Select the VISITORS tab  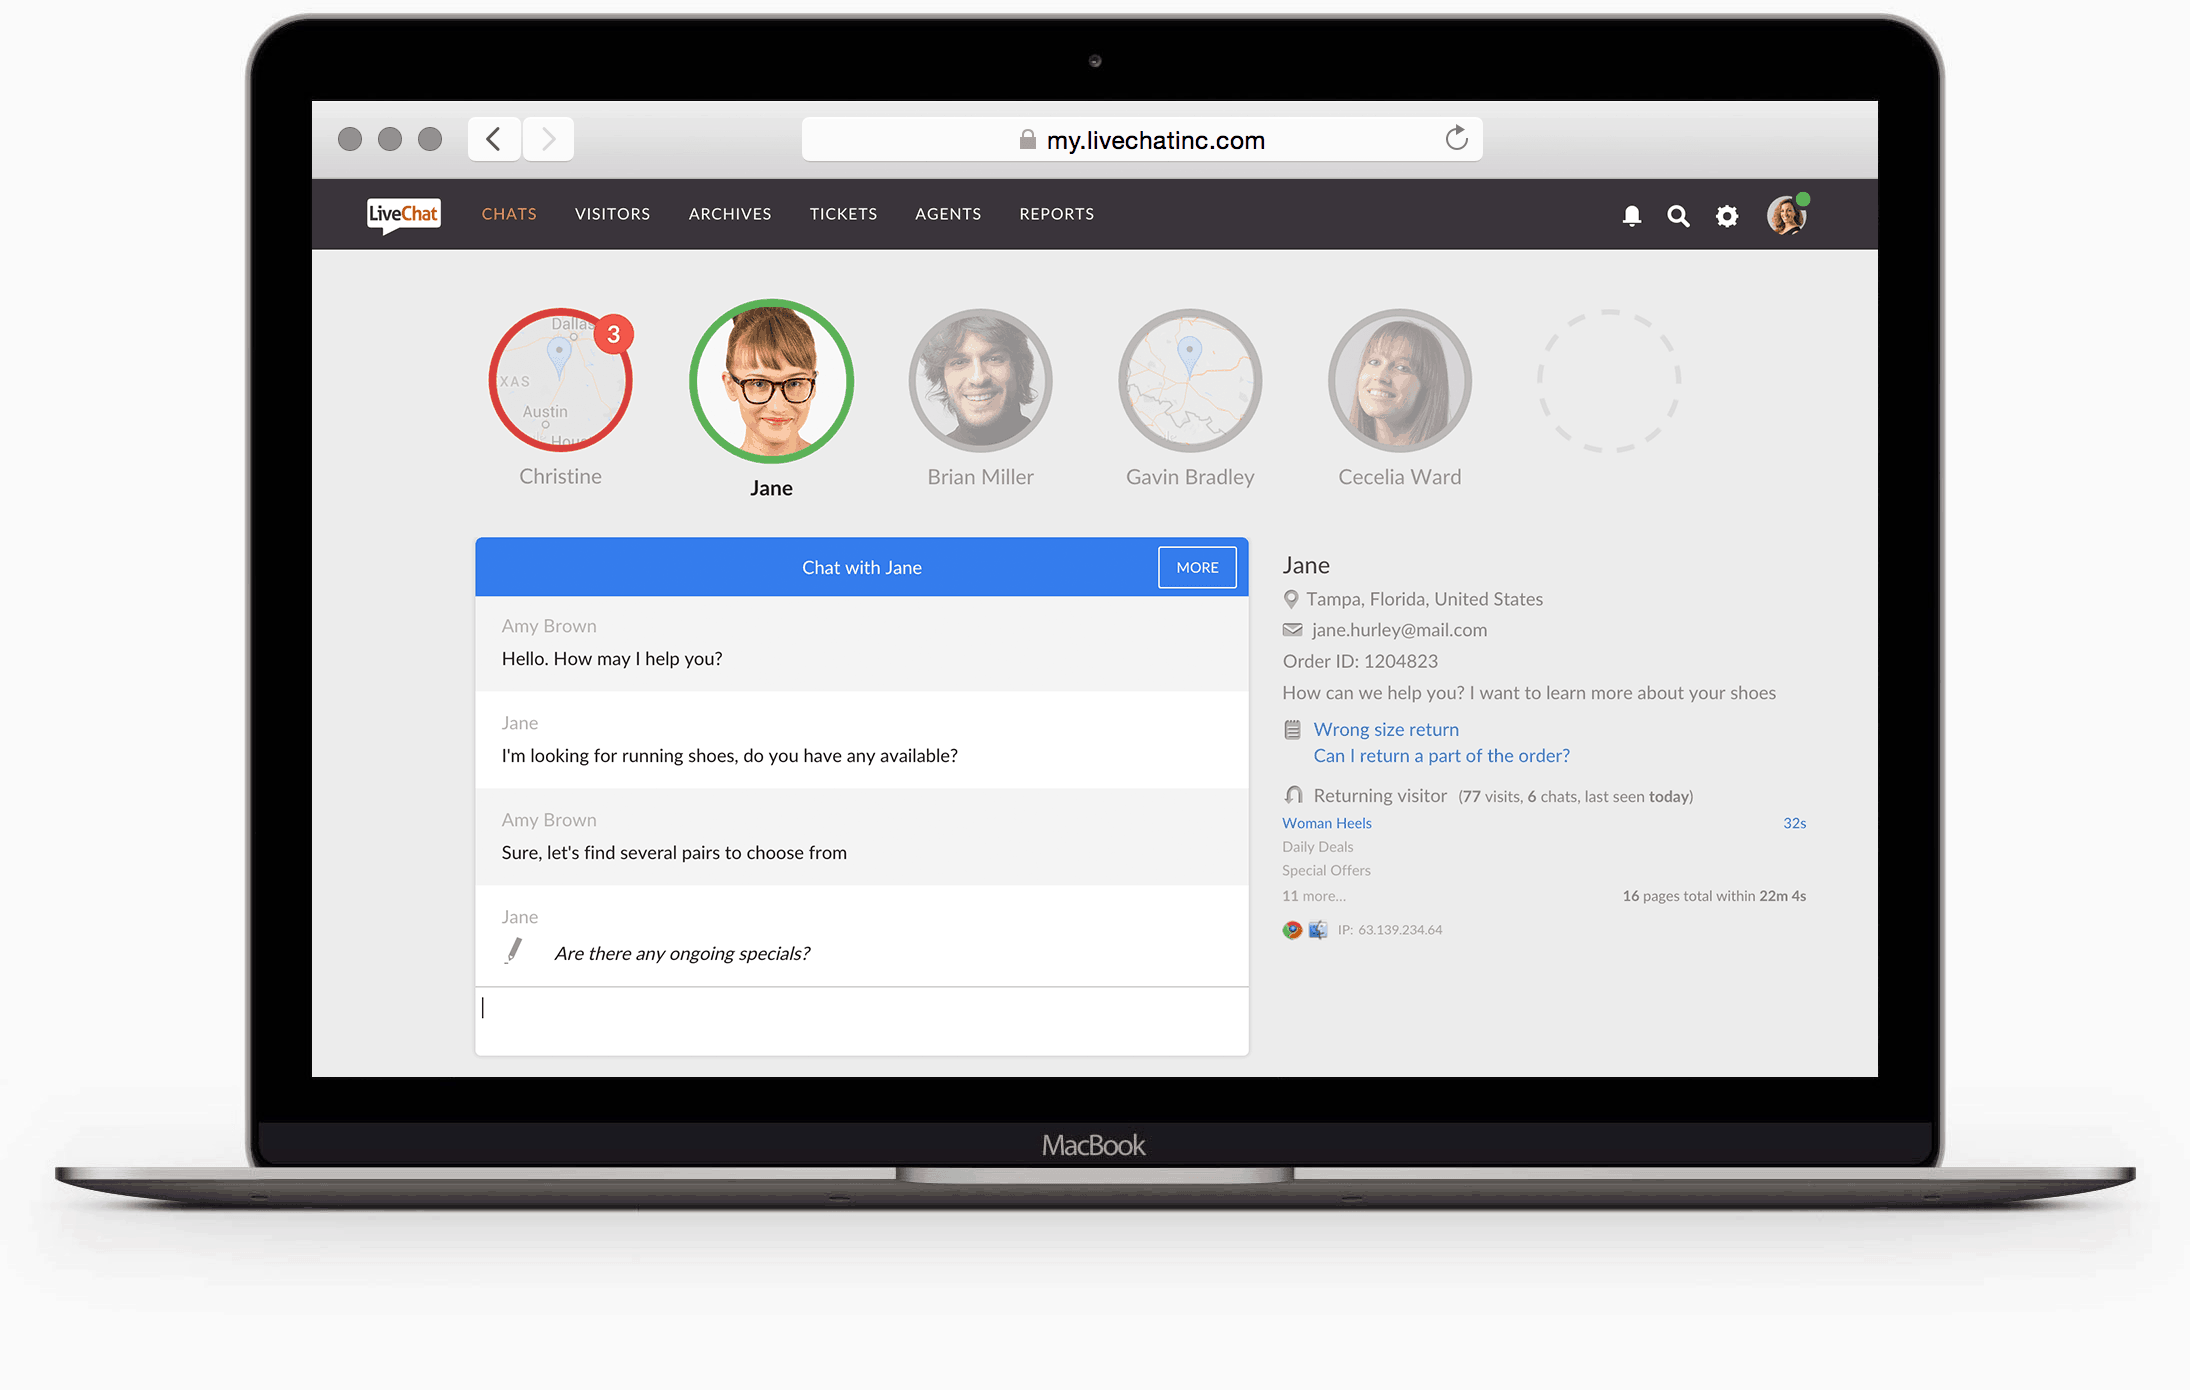click(611, 214)
